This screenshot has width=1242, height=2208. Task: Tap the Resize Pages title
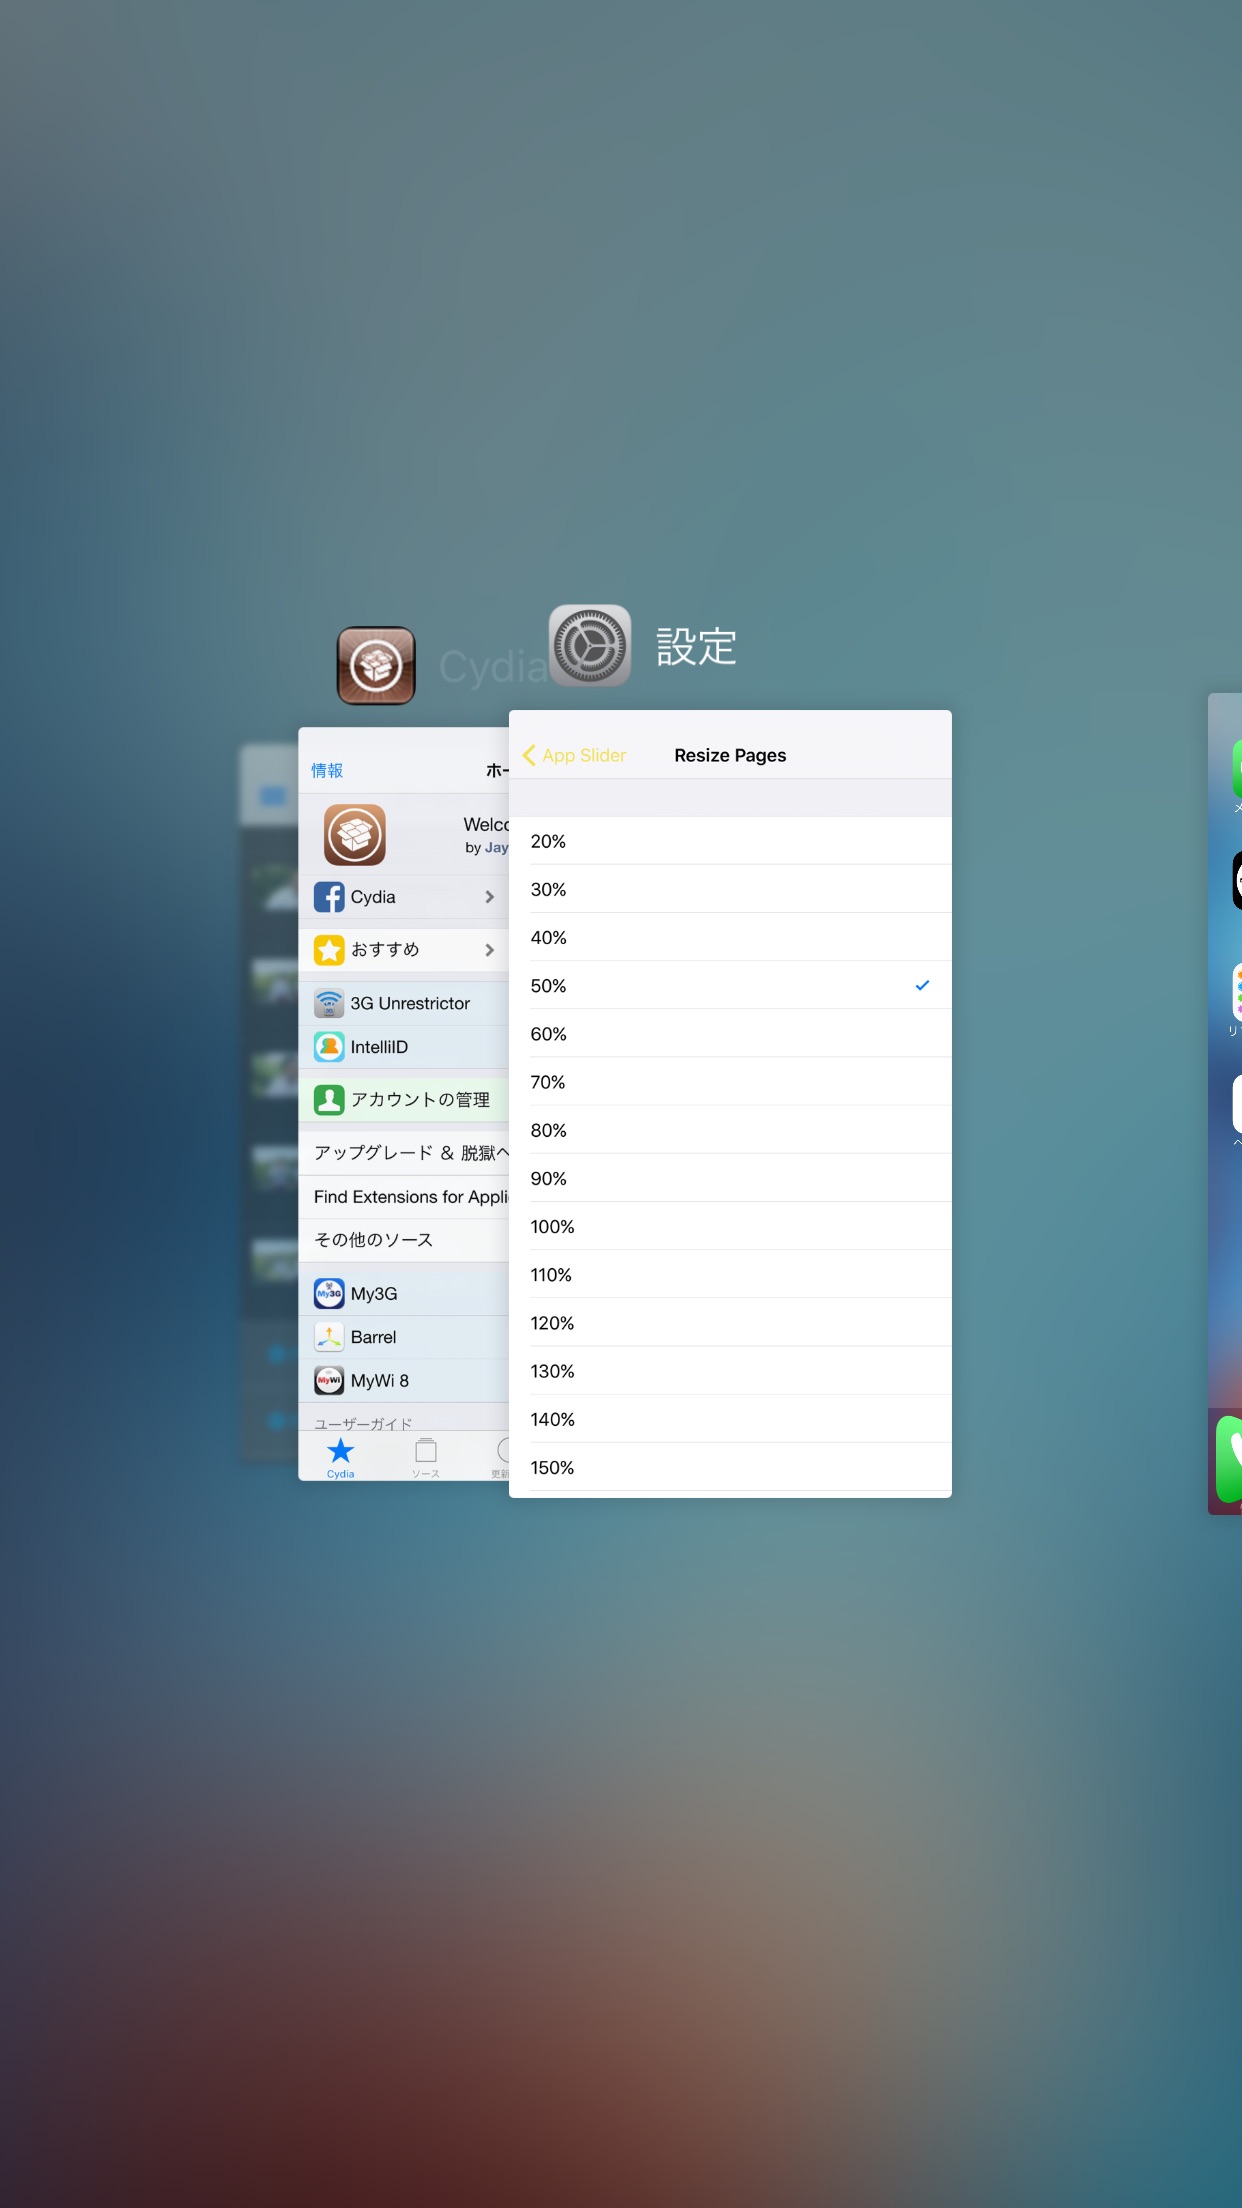point(730,755)
